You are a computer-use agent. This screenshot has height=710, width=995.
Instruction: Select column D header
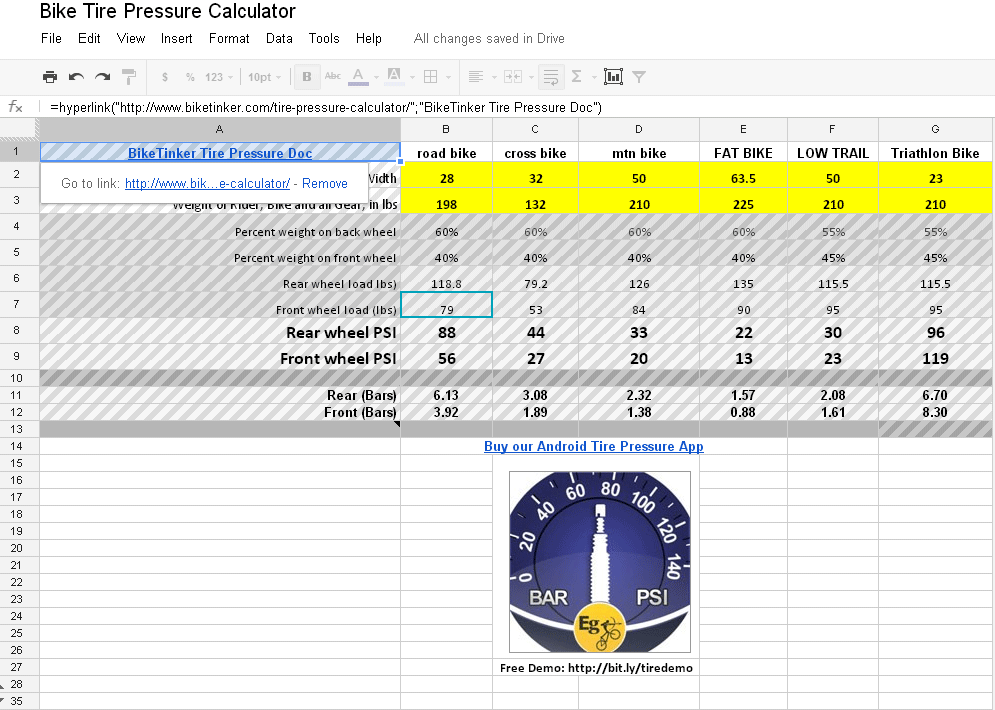tap(639, 129)
